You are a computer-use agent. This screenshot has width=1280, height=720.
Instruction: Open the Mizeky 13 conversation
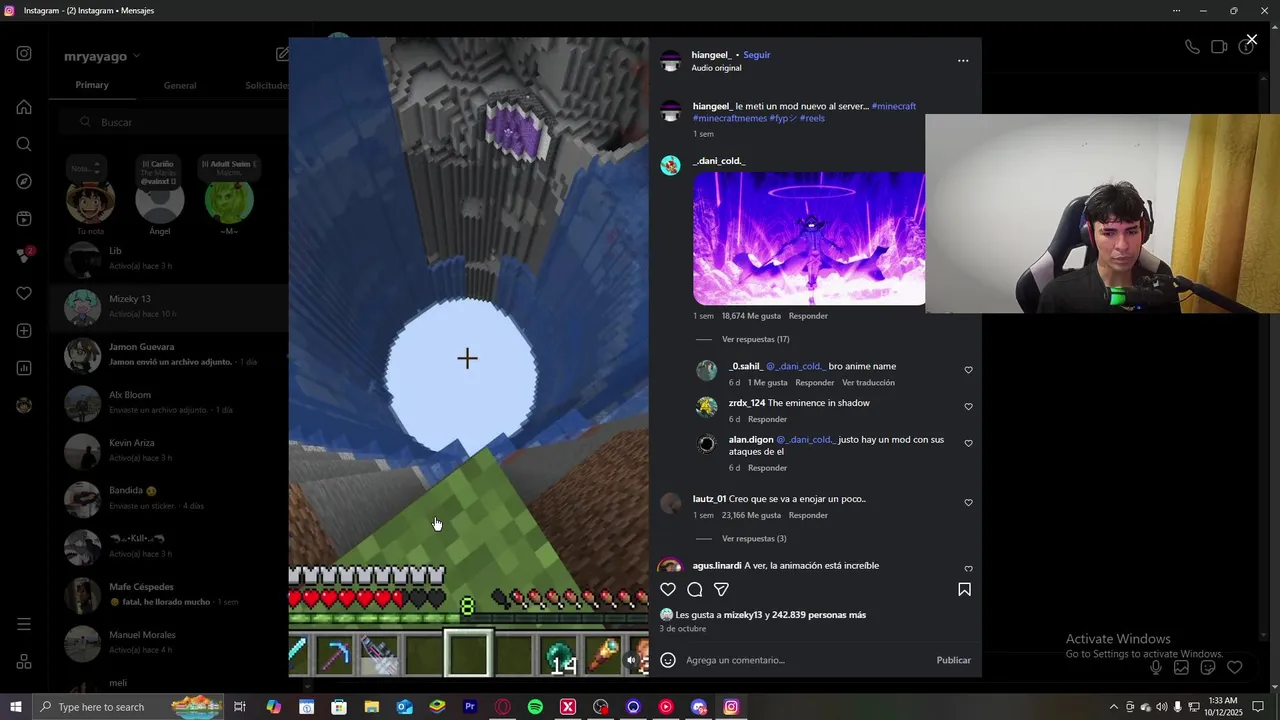170,307
